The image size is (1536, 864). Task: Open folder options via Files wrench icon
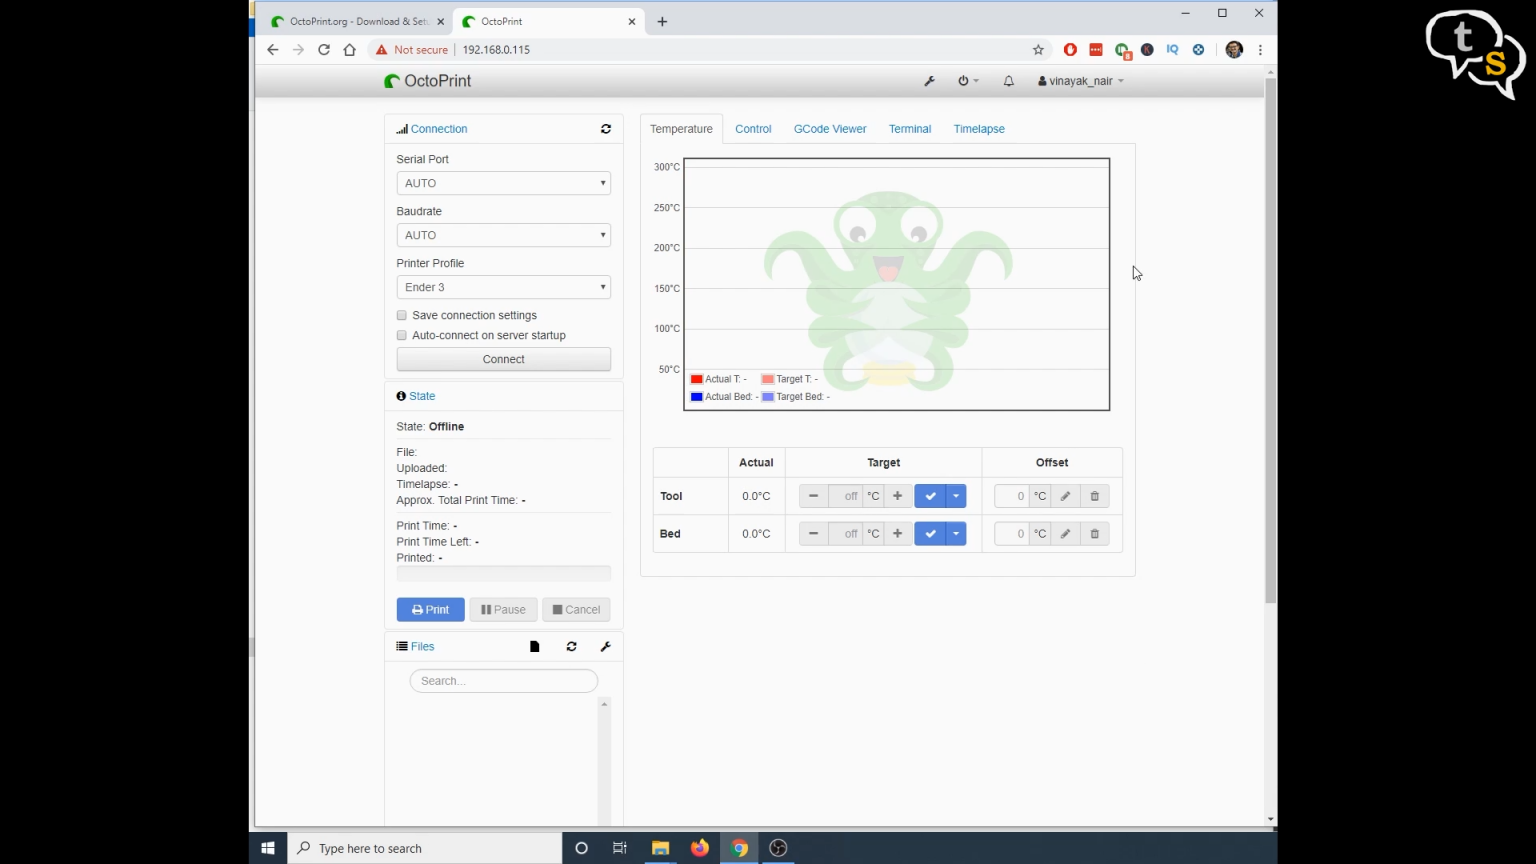click(605, 646)
